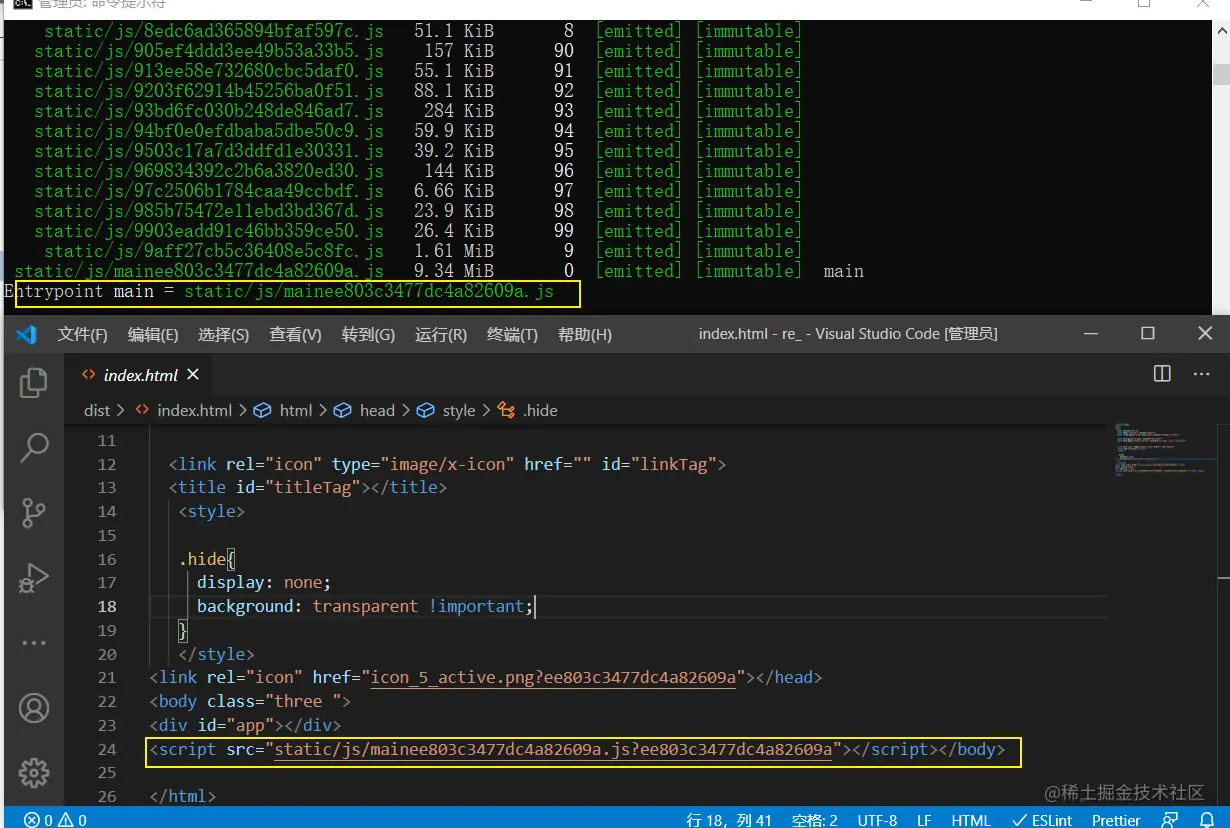Screen dimensions: 1230x828
Task: Close the index.html editor tab
Action: pos(193,374)
